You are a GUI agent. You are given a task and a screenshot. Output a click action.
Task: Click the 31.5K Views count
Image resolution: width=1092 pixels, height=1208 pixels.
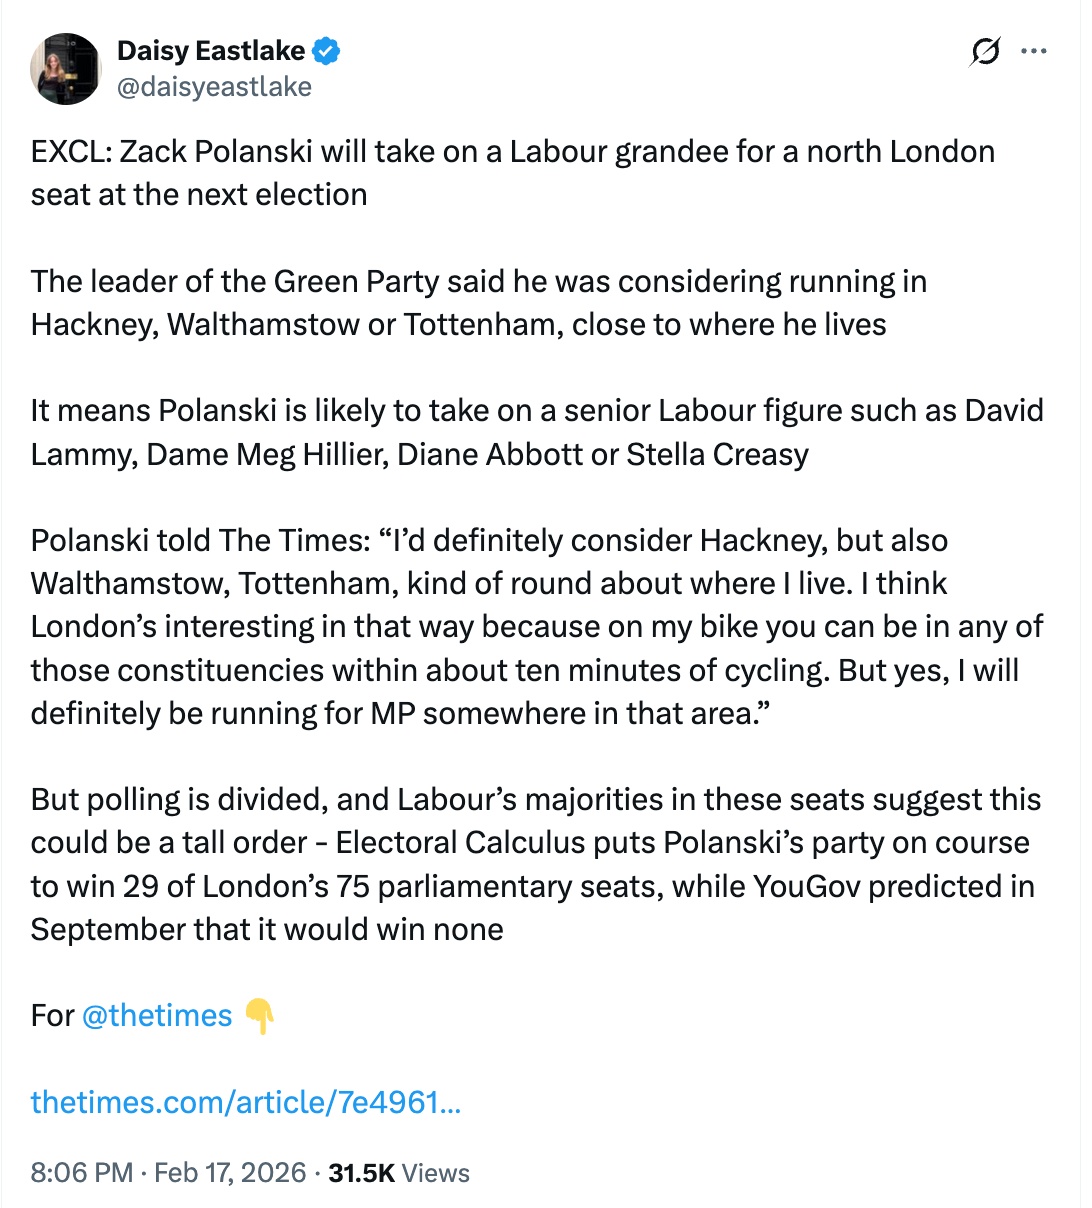[x=399, y=1172]
